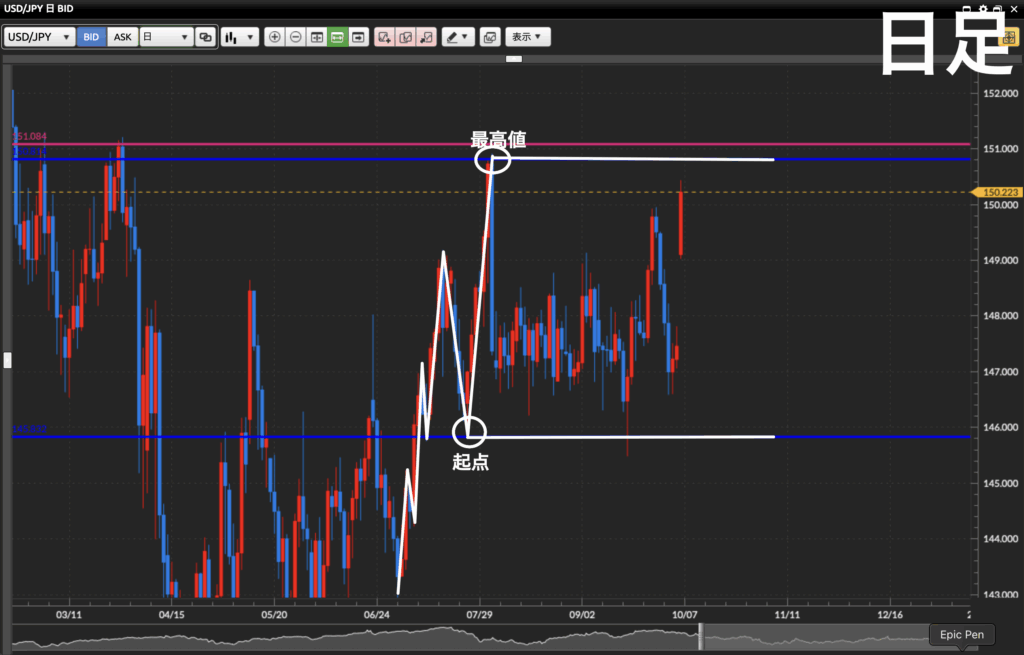Click the zoom out magnifier icon
The image size is (1024, 655).
coord(296,37)
